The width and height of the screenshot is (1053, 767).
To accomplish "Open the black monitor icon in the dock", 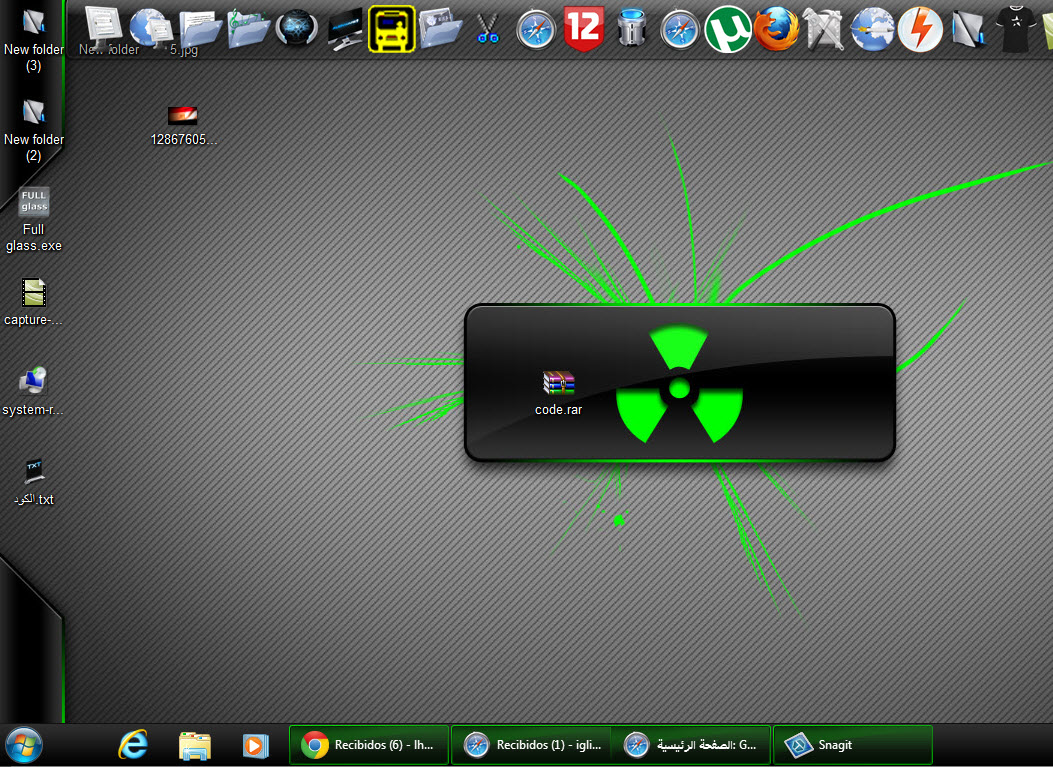I will pos(345,30).
